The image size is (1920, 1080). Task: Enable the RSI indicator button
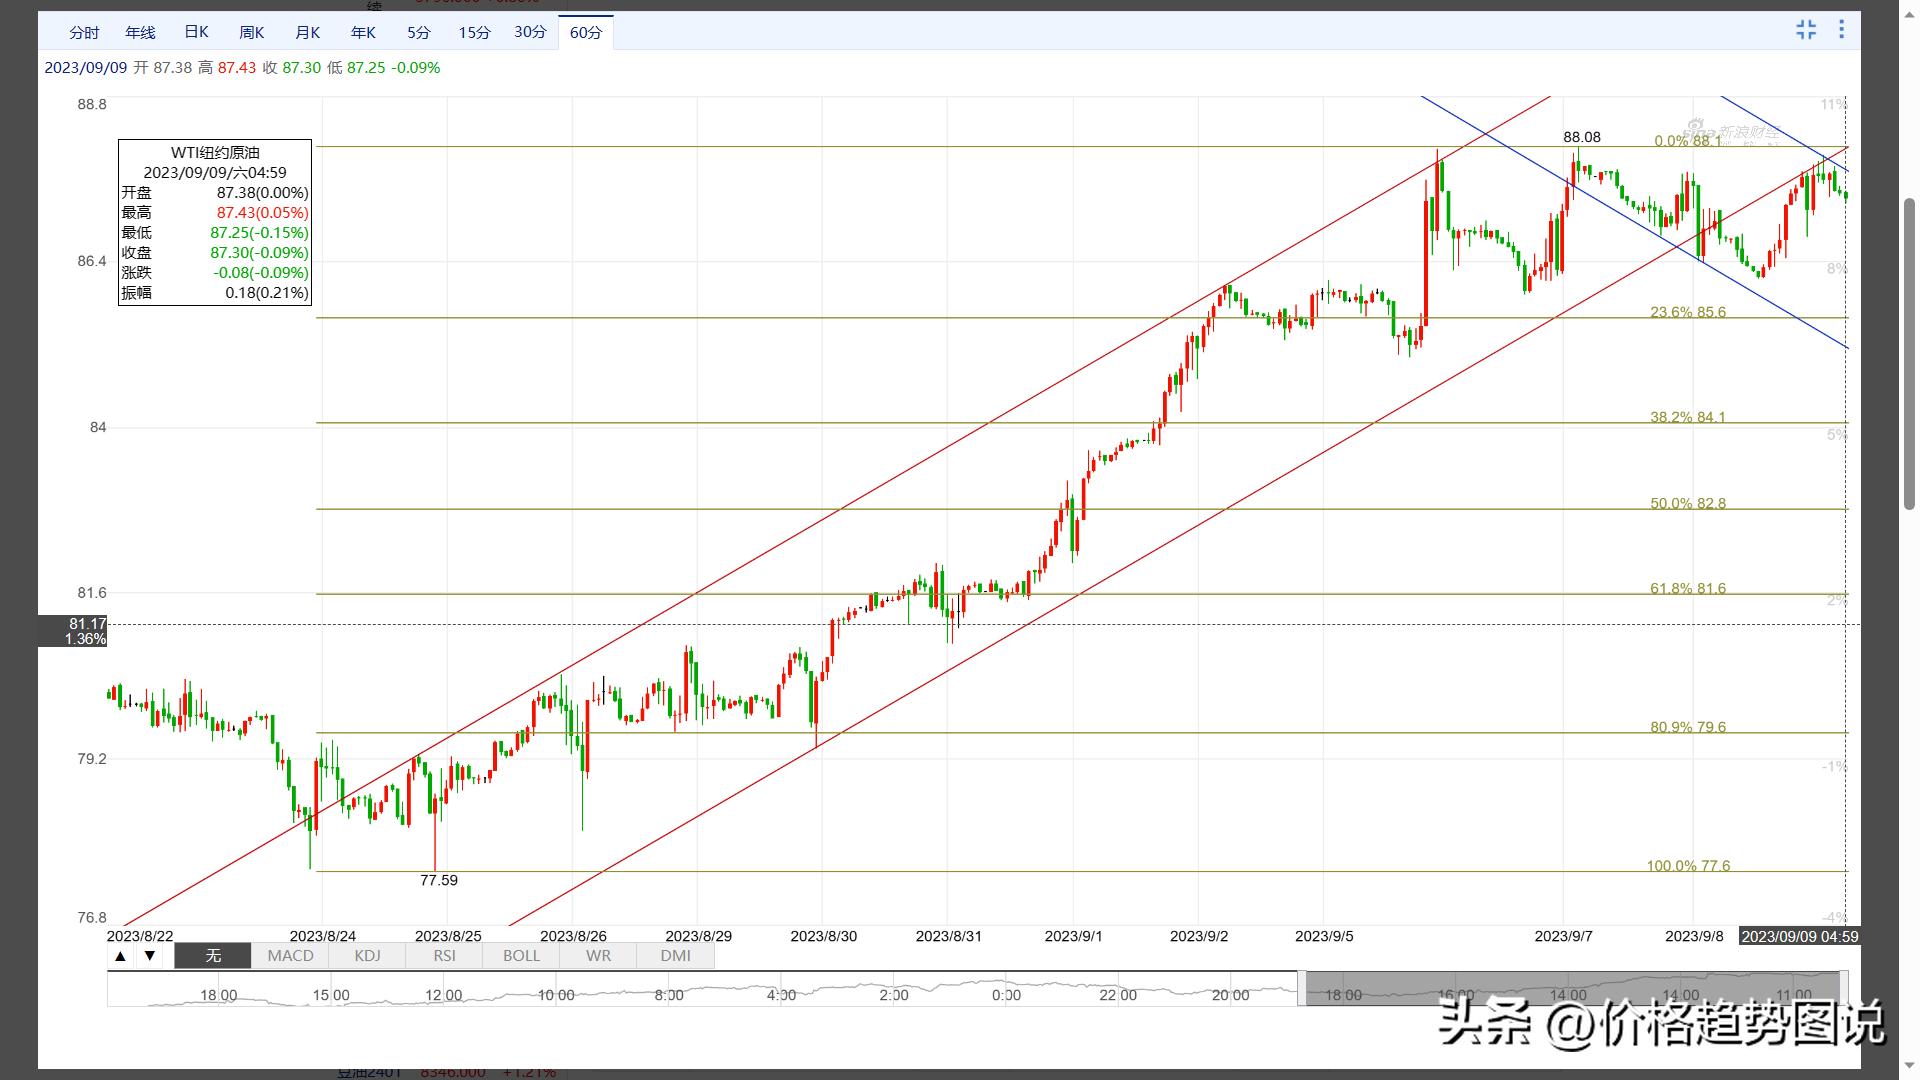coord(444,956)
